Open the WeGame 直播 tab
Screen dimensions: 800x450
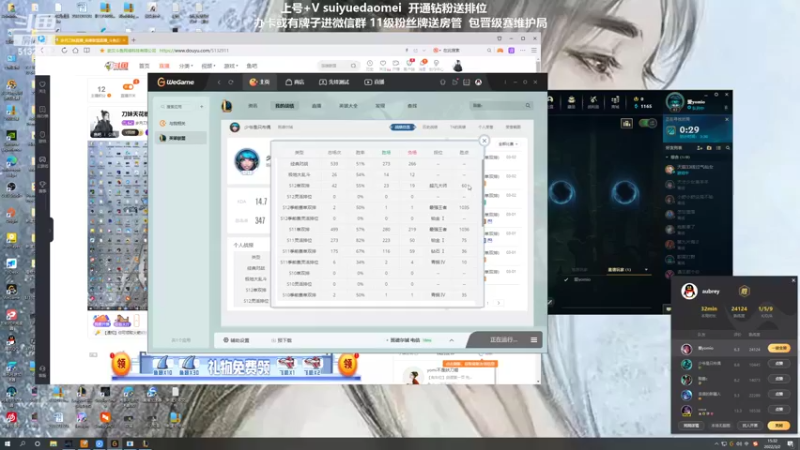(374, 82)
